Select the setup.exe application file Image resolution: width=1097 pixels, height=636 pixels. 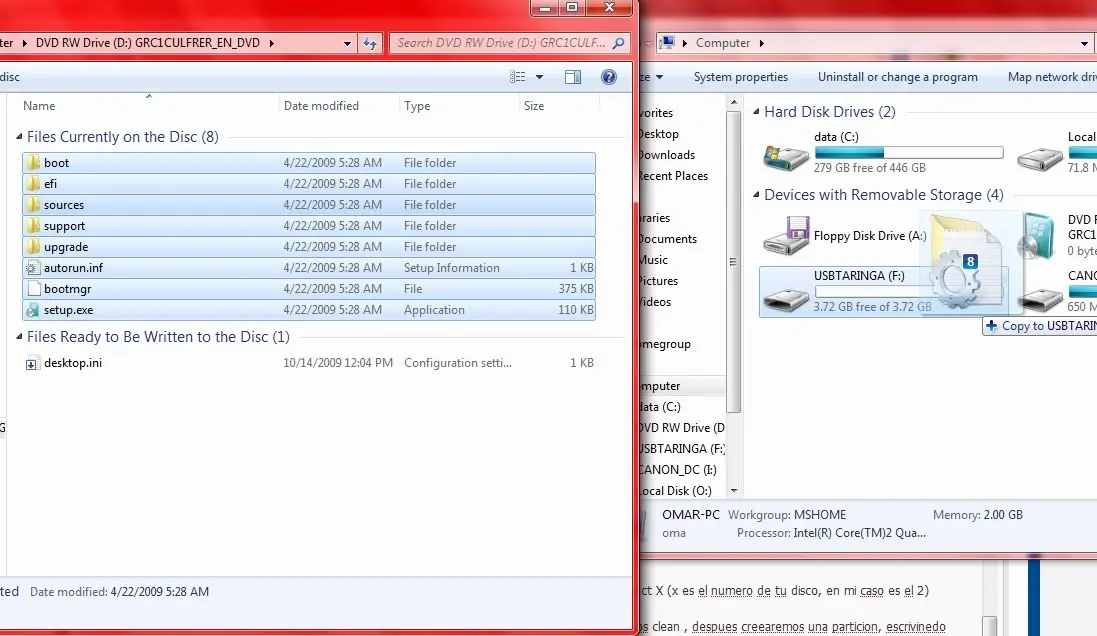coord(67,310)
